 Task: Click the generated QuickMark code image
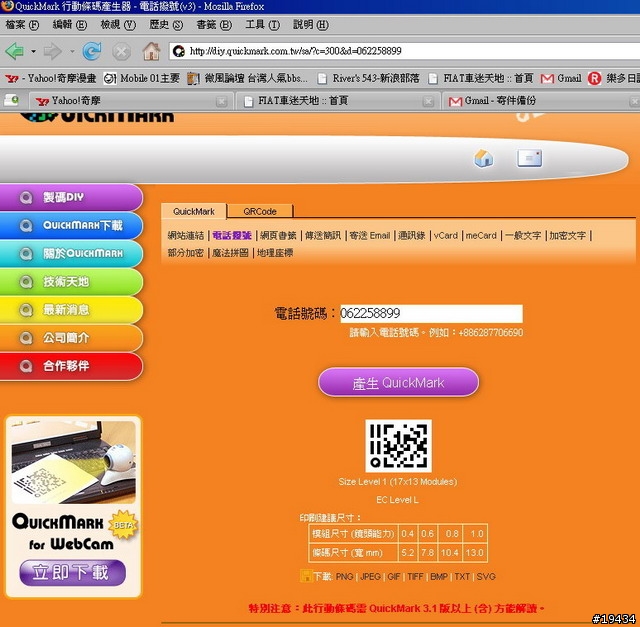click(398, 446)
